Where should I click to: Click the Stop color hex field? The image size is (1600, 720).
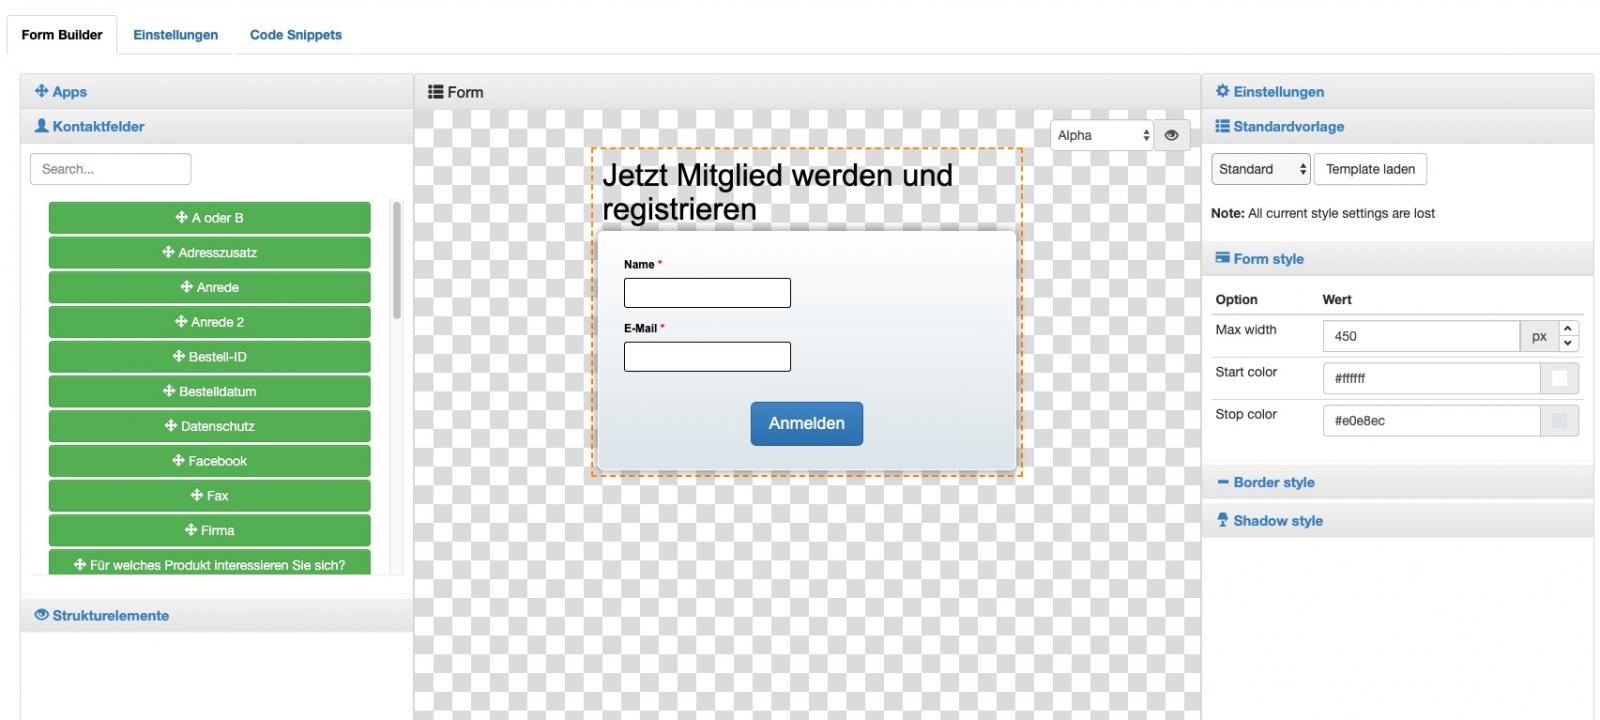1431,420
